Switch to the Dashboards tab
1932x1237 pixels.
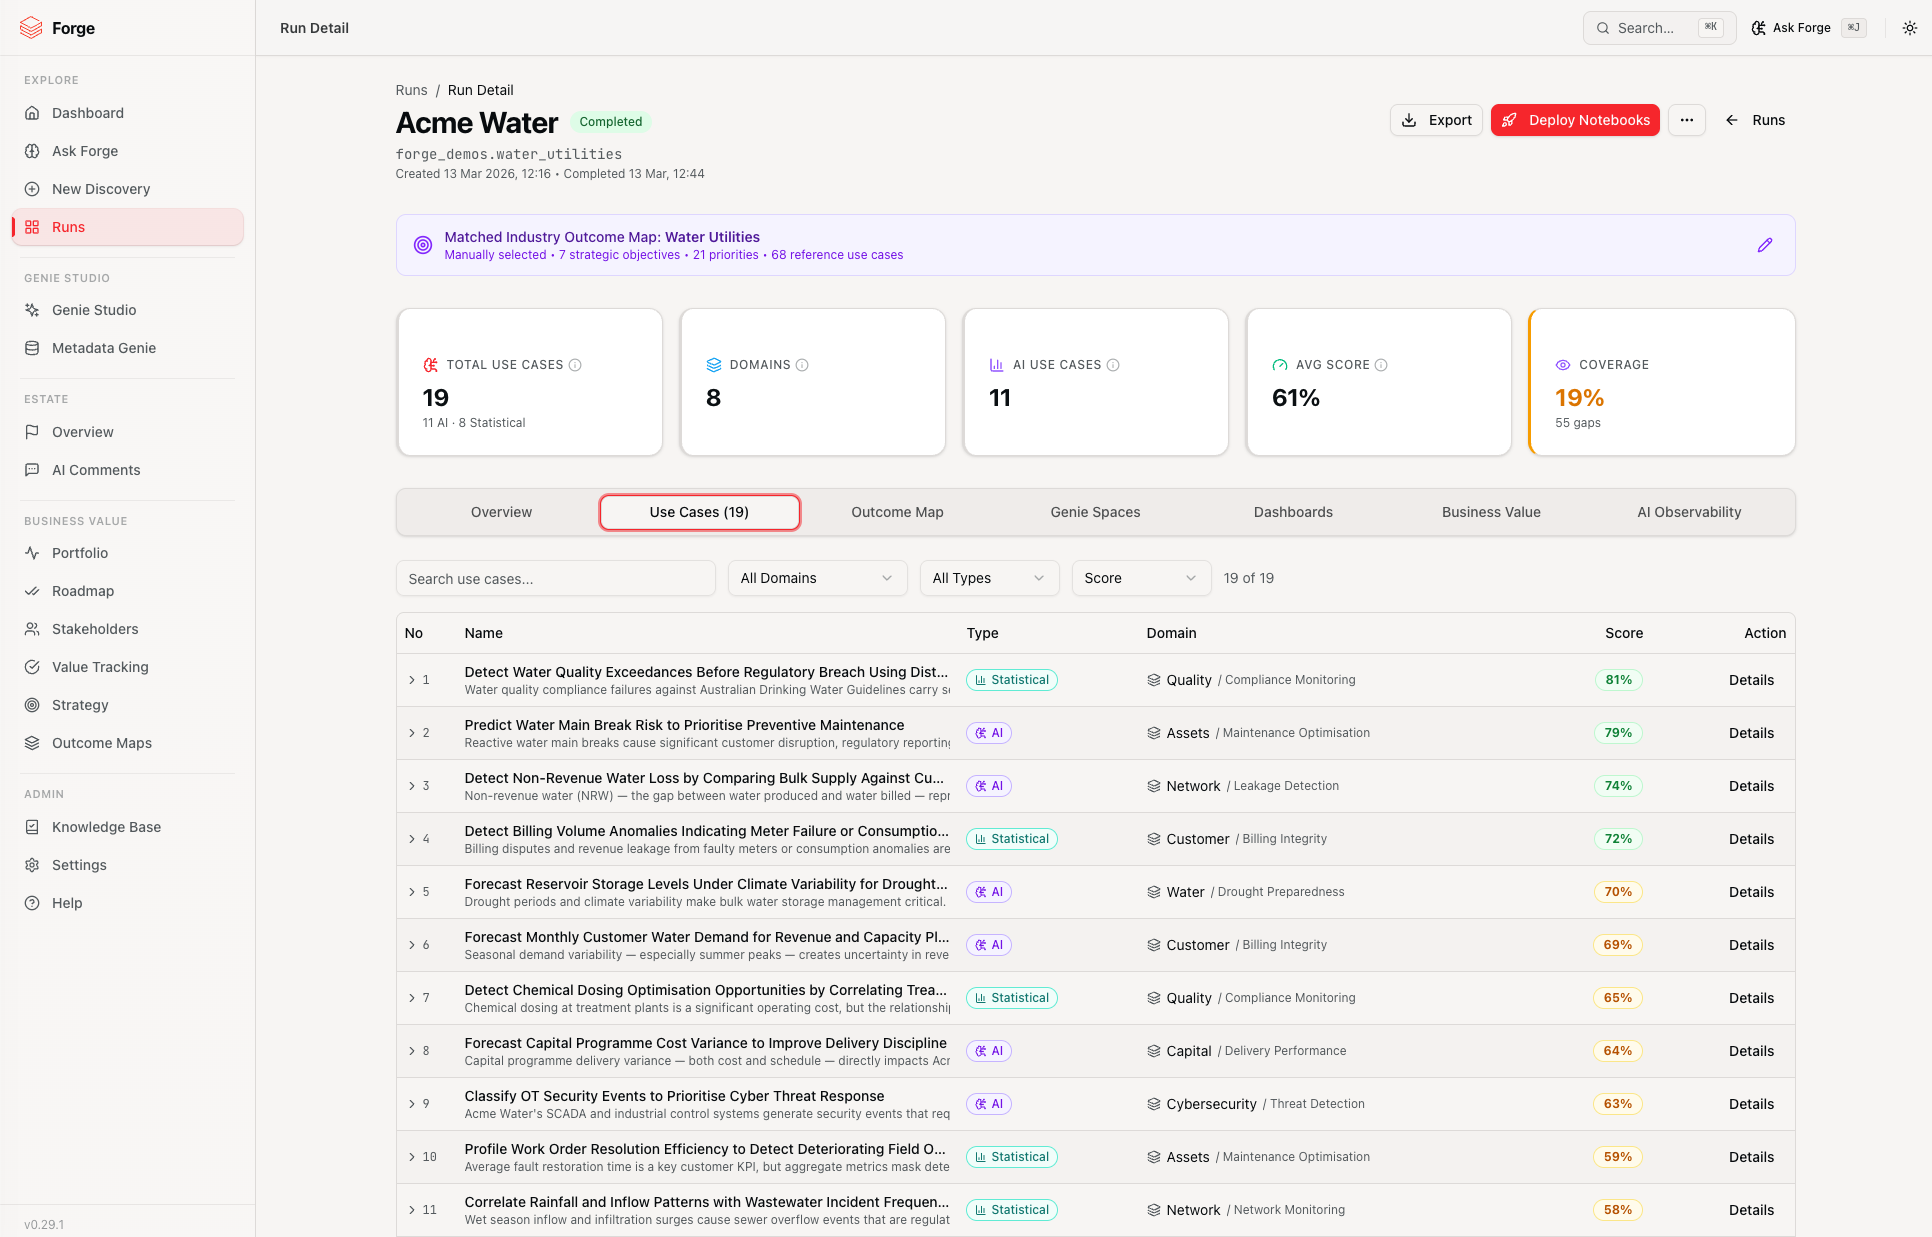[1293, 512]
